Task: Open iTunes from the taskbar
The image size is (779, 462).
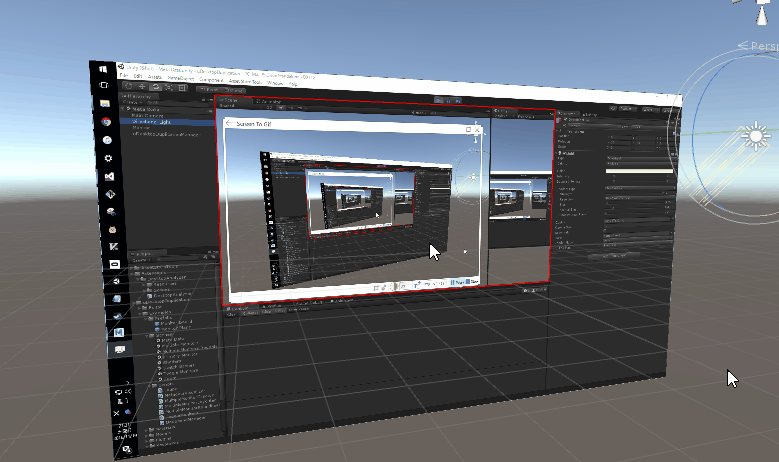Action: tap(107, 140)
